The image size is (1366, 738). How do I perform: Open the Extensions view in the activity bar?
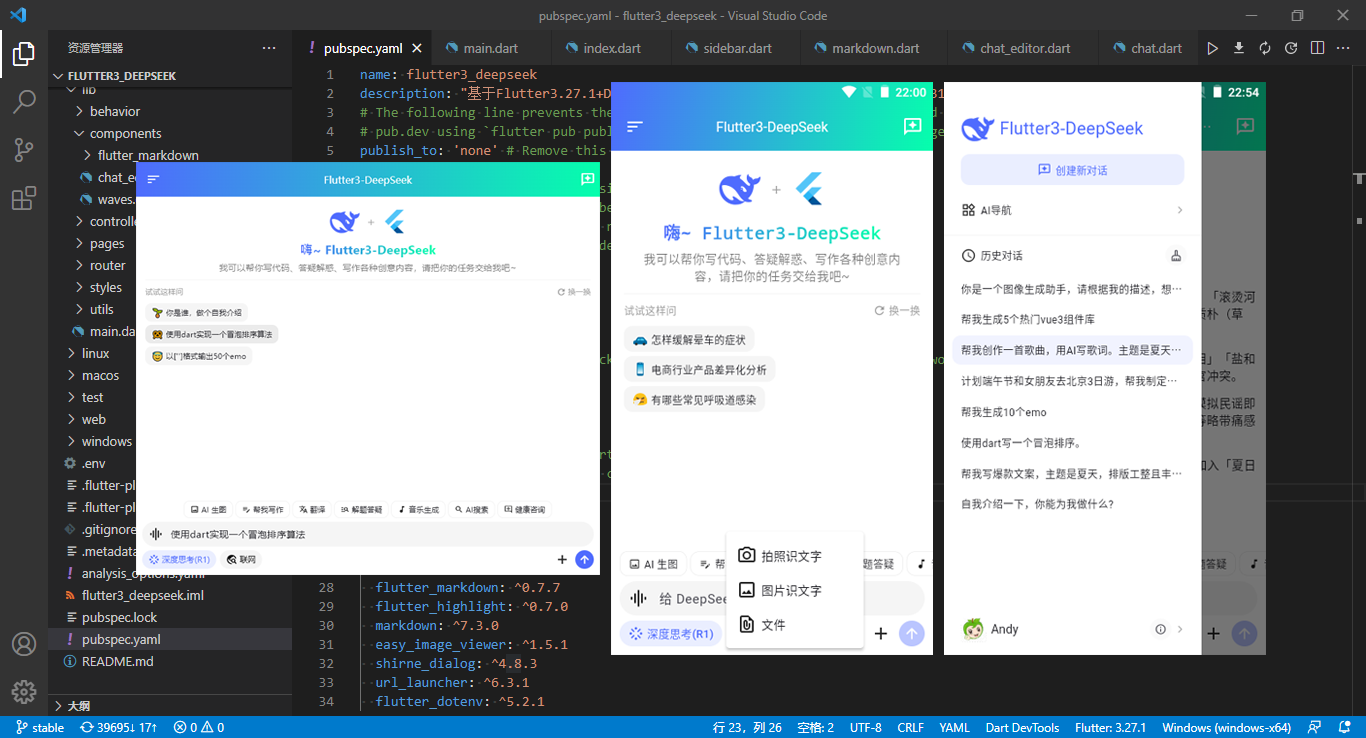pos(24,198)
